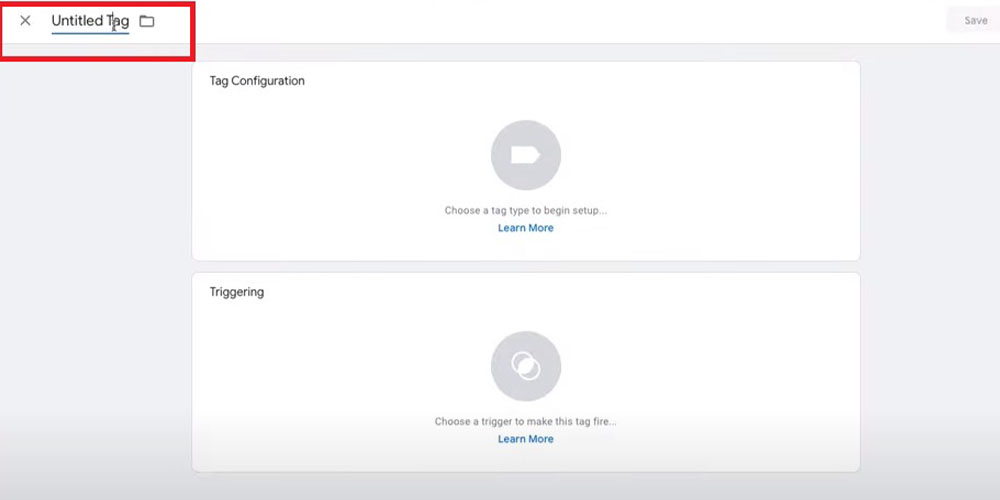
Task: Open Learn More link under tag type
Action: point(526,228)
